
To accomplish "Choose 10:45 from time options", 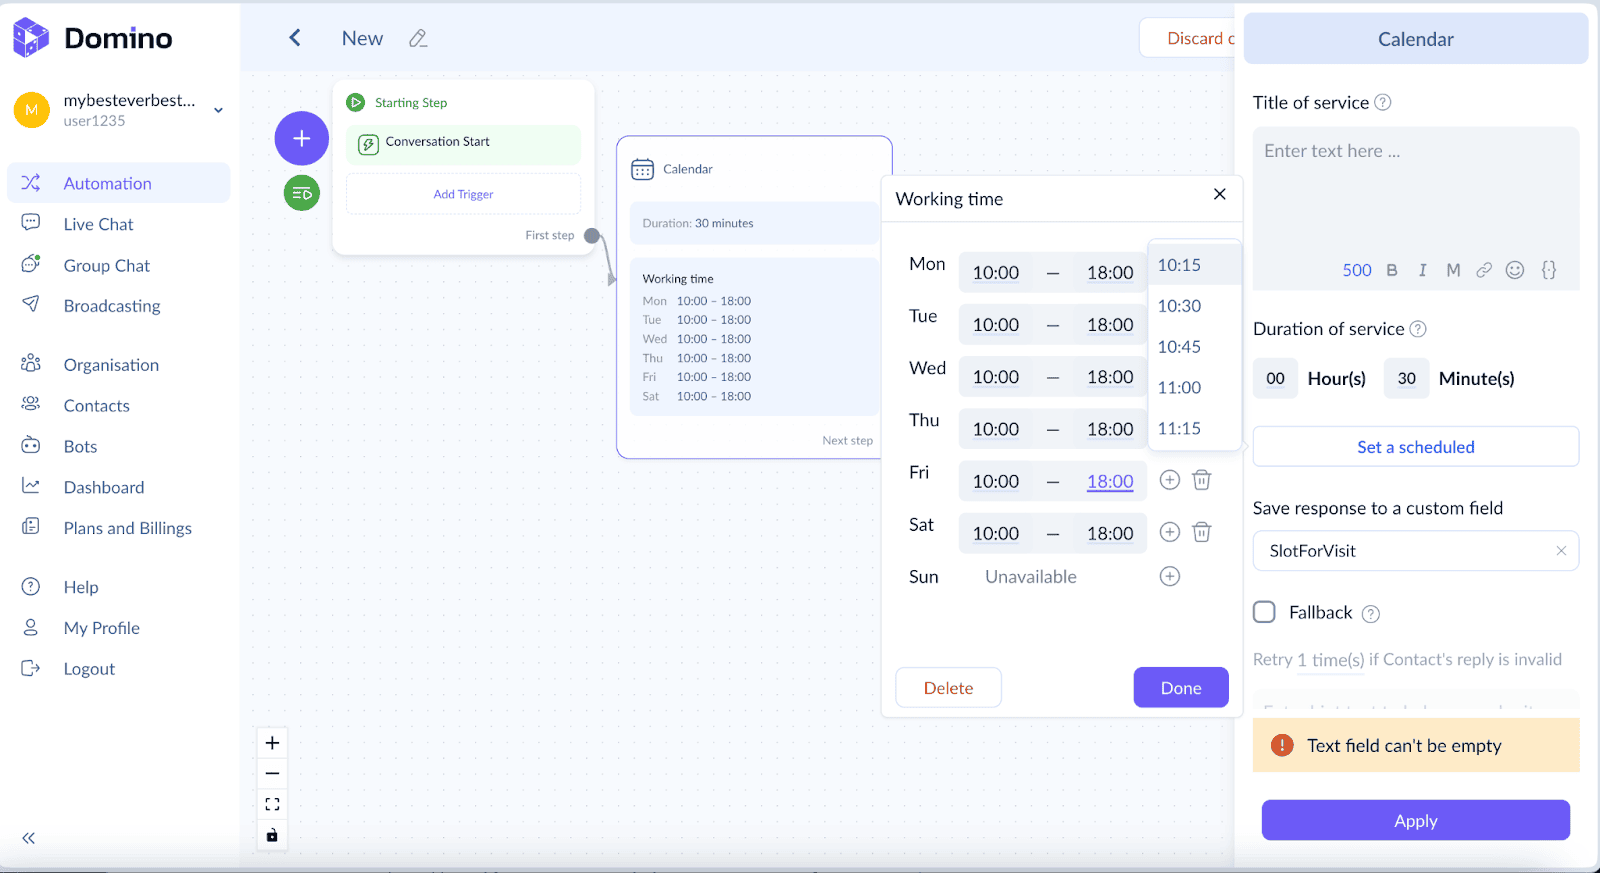I will pyautogui.click(x=1194, y=347).
